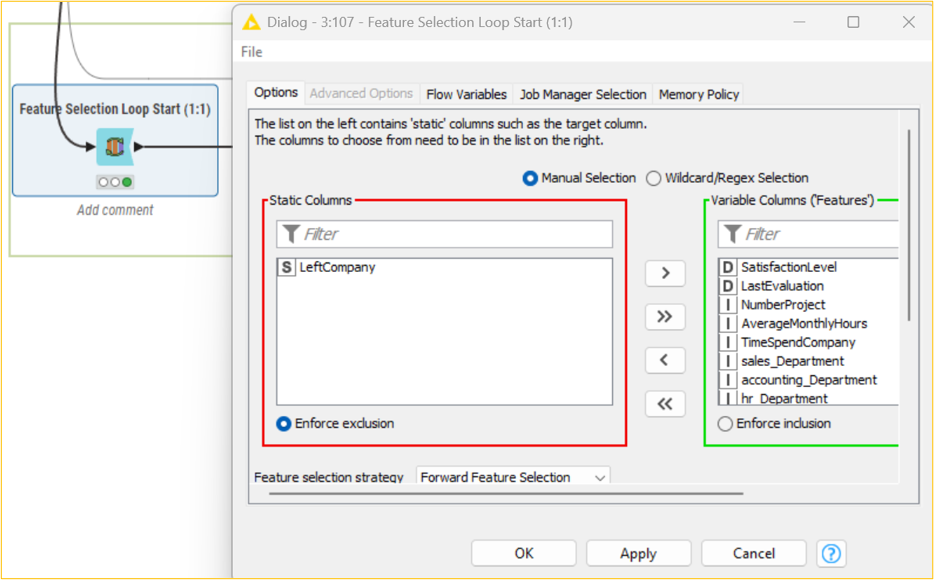Select accounting_Department in the features list
The width and height of the screenshot is (934, 580).
point(808,380)
